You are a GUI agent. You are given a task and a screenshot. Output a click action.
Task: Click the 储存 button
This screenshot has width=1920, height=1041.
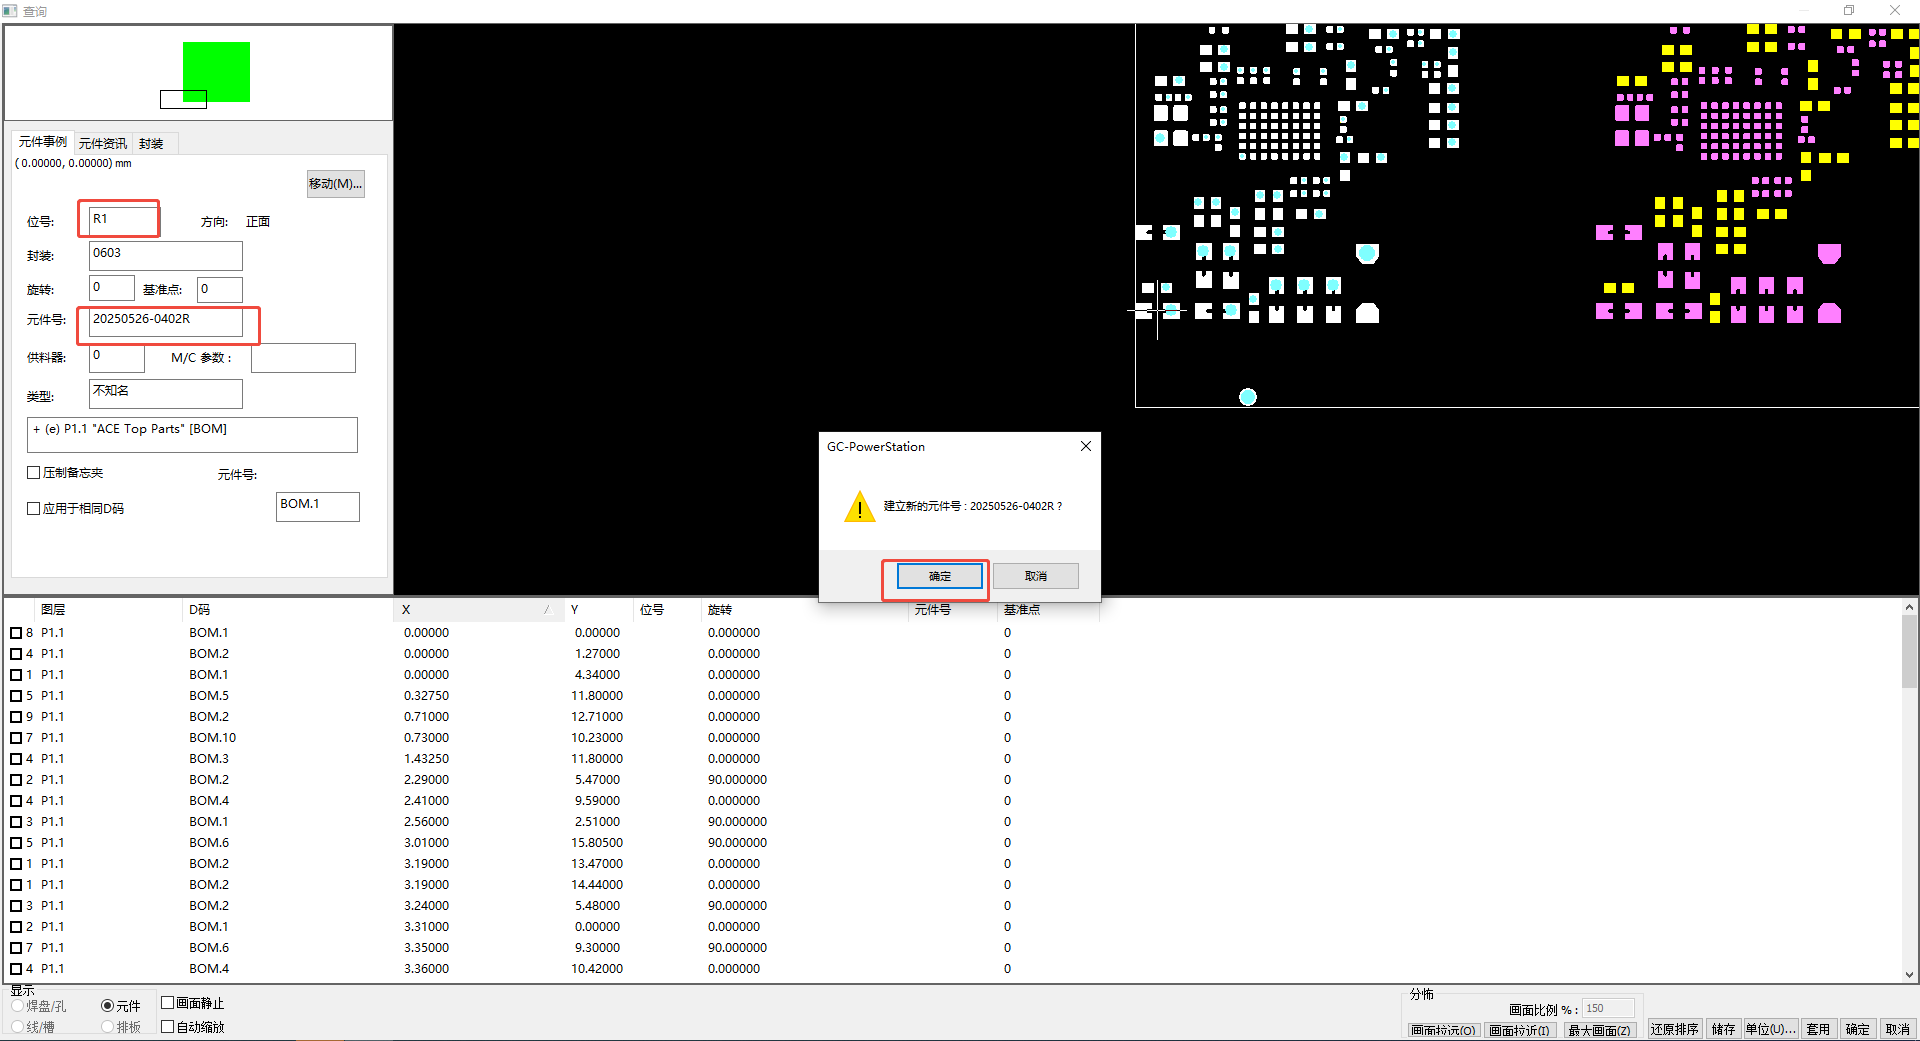[x=1723, y=1029]
